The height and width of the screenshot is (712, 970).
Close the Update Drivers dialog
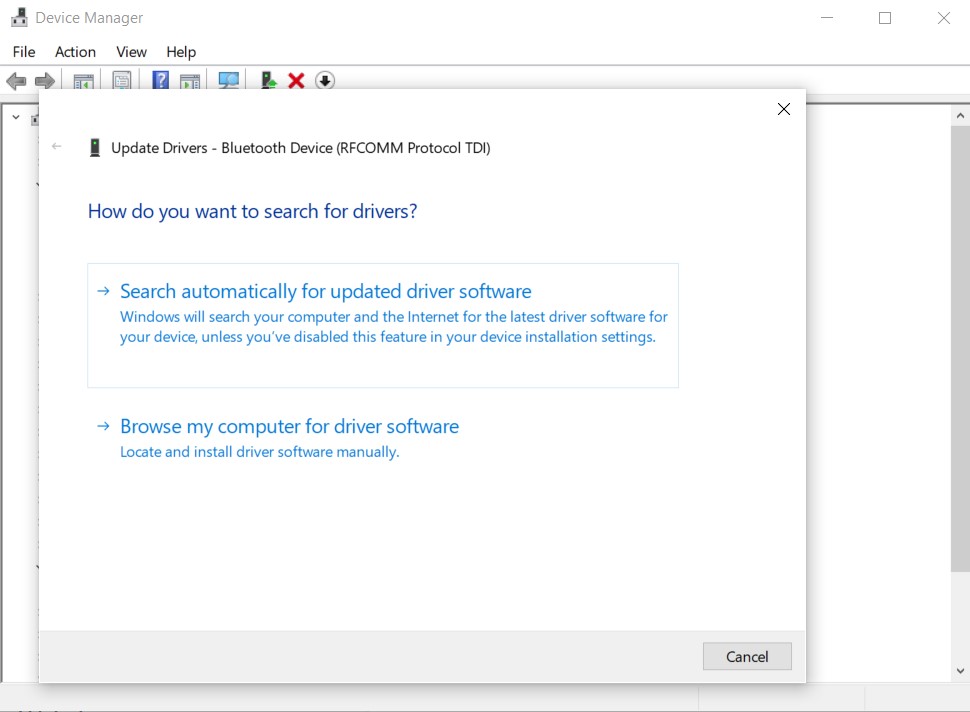pos(784,109)
